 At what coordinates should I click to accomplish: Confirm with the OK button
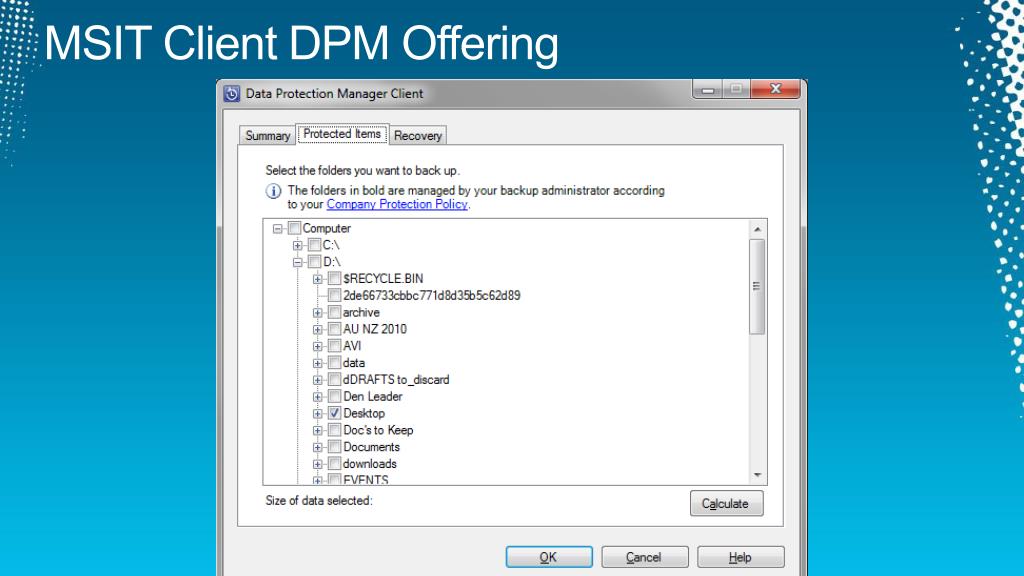coord(549,557)
